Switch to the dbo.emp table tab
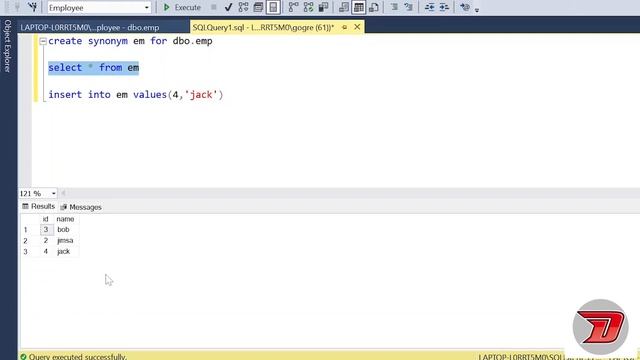 [90, 27]
